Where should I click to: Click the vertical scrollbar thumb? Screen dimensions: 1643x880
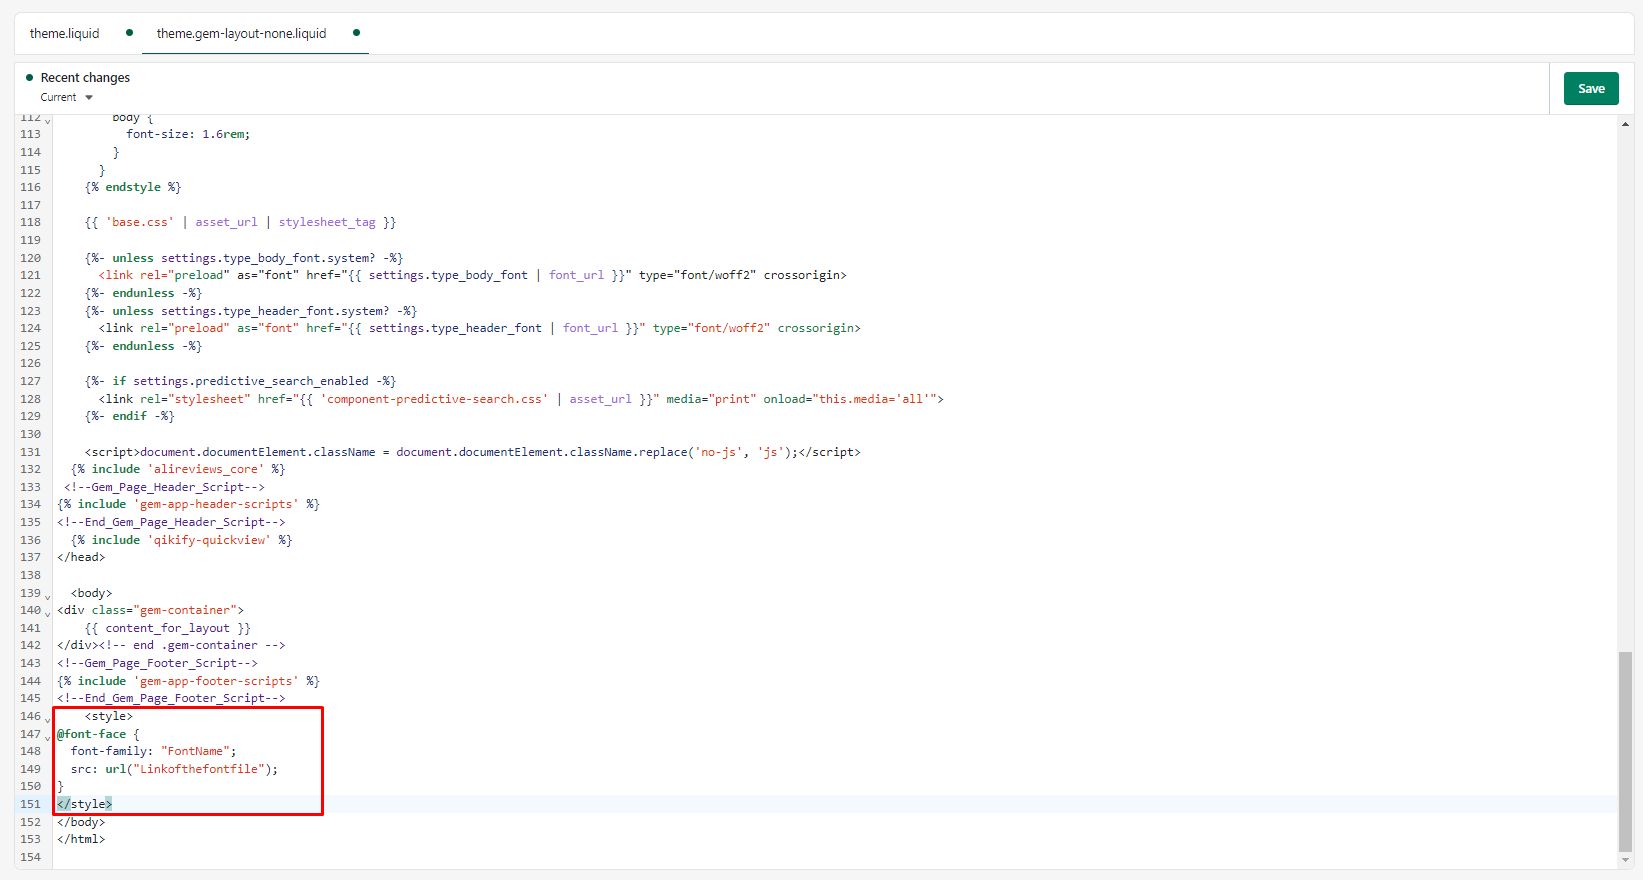click(x=1625, y=750)
